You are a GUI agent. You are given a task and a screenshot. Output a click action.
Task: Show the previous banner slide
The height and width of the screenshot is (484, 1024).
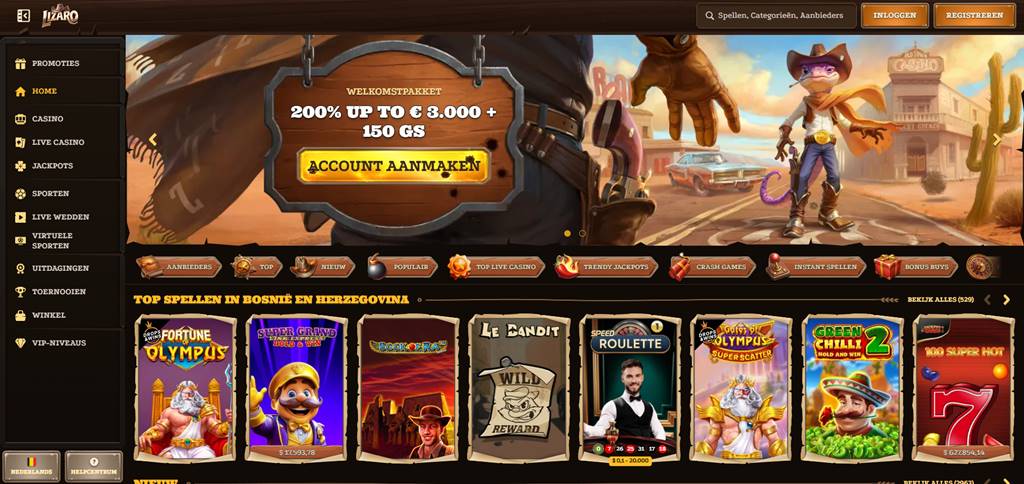coord(153,139)
